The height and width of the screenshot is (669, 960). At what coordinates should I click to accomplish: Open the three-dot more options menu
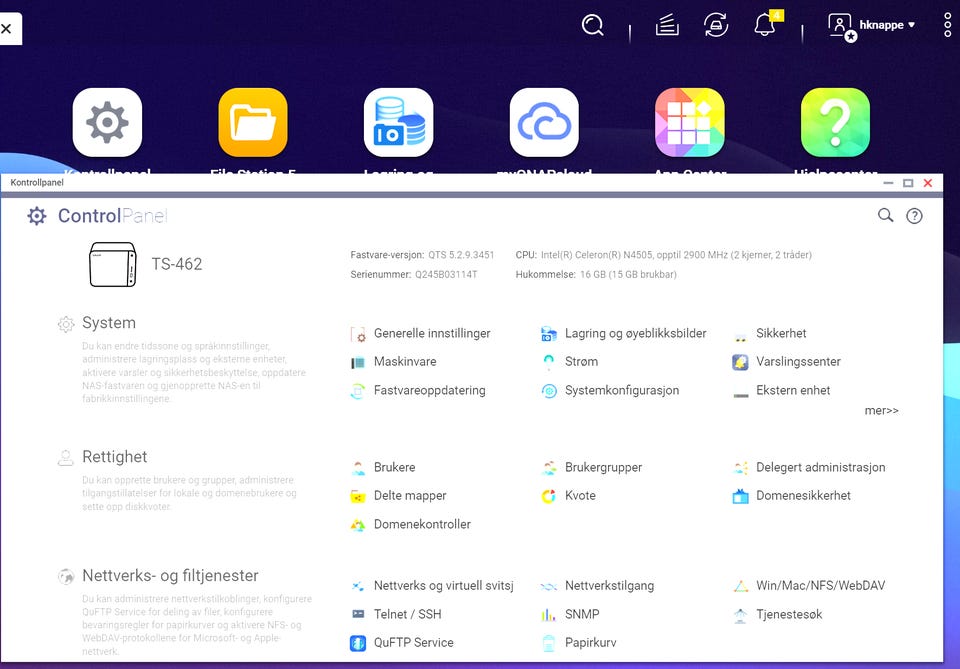pos(948,24)
